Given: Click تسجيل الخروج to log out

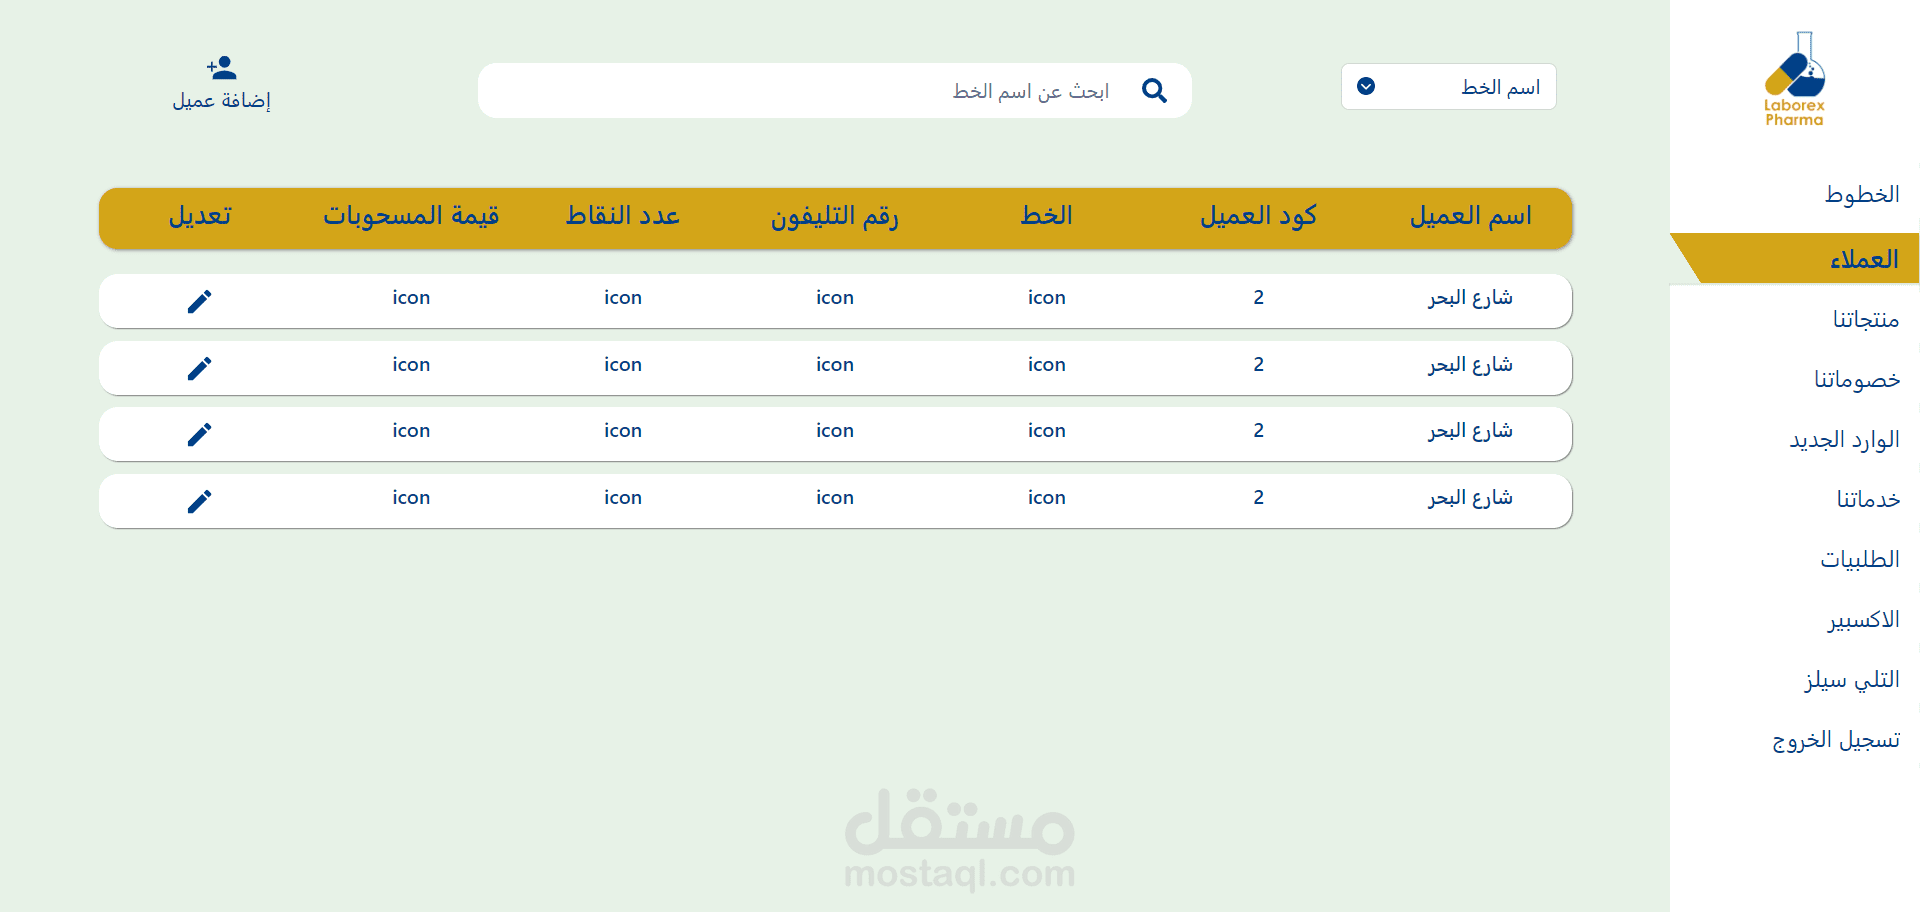Looking at the screenshot, I should click(1836, 740).
